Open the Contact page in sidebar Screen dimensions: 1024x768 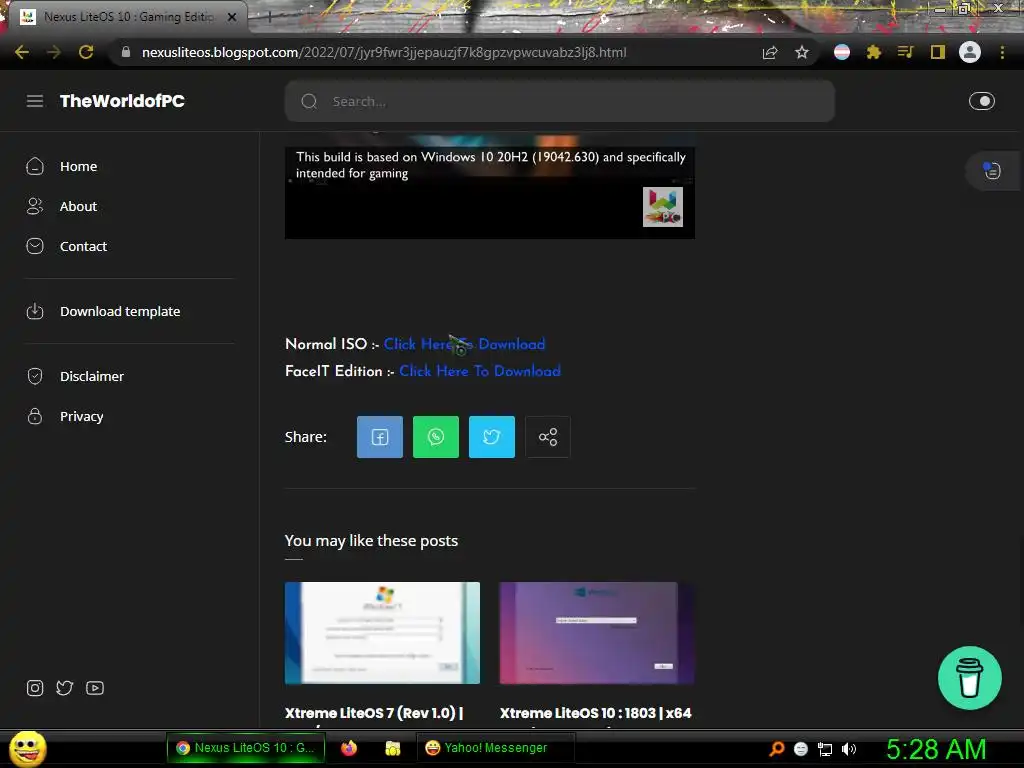pos(83,246)
